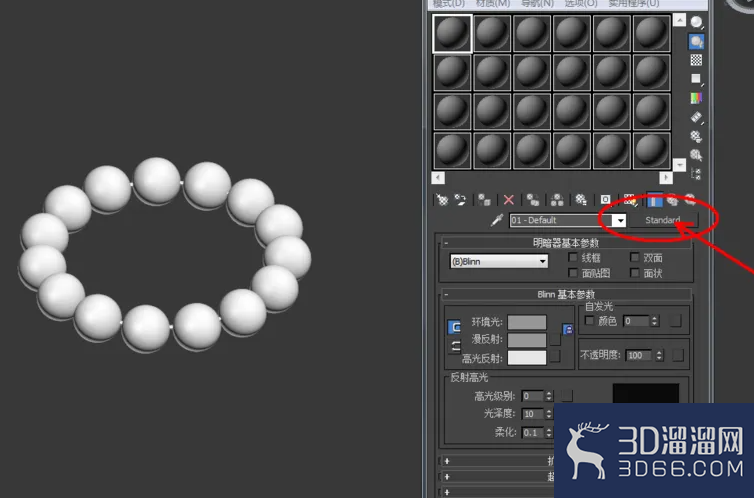
Task: Open the 01 - Default material name dropdown
Action: pyautogui.click(x=620, y=221)
